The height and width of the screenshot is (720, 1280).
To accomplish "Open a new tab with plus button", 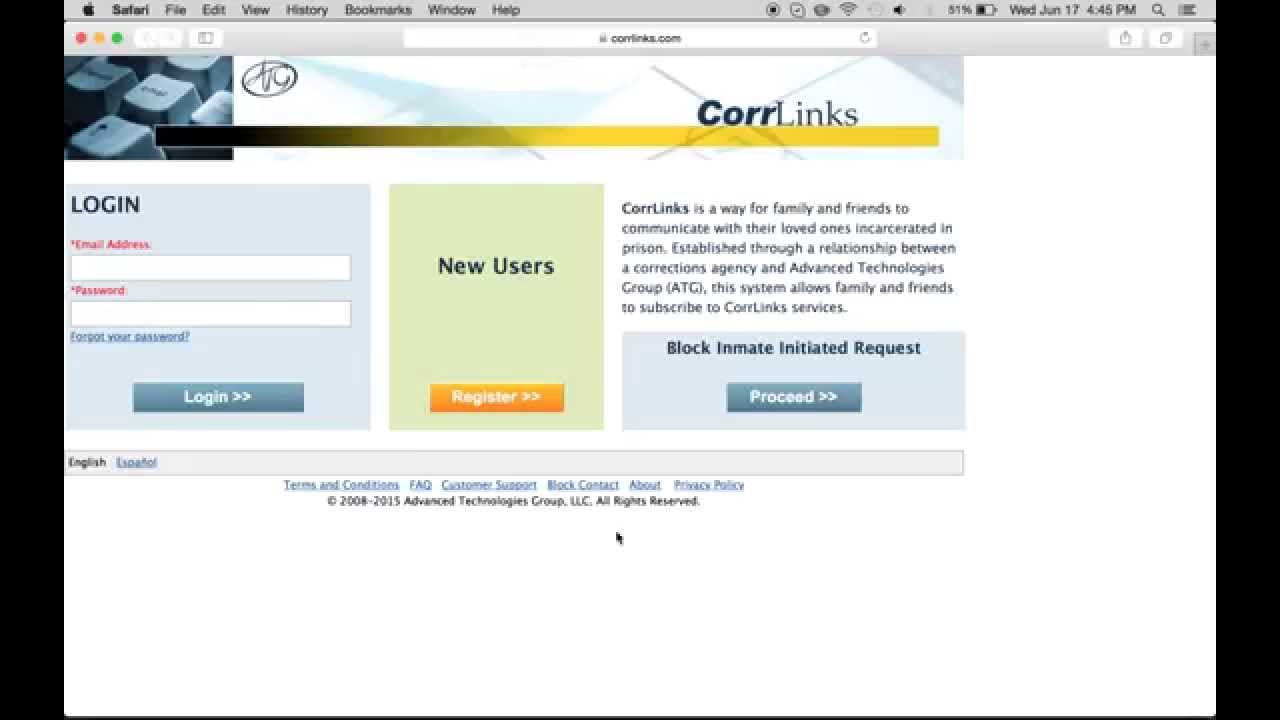I will pyautogui.click(x=1204, y=44).
